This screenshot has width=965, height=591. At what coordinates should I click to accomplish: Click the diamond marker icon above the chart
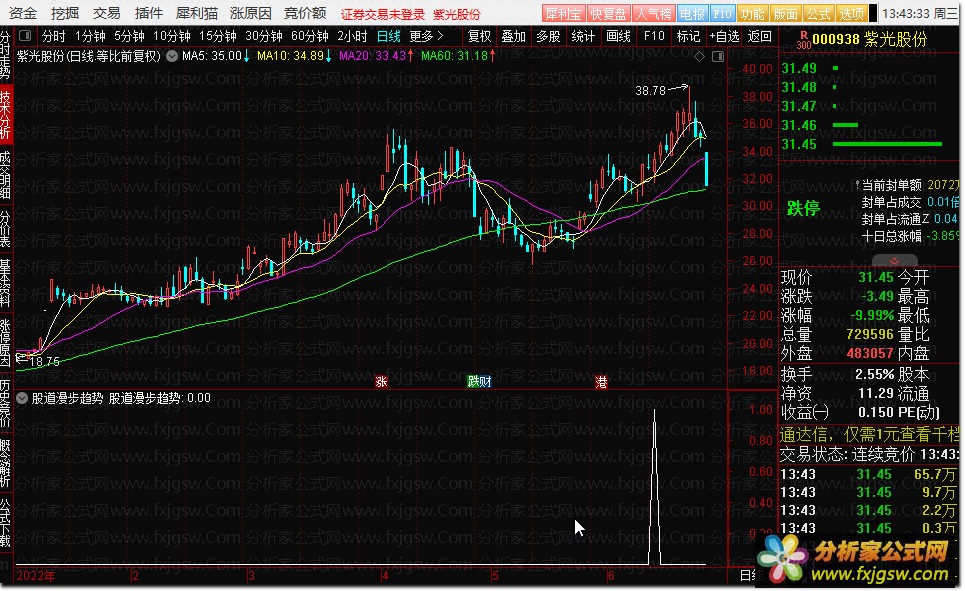click(699, 57)
